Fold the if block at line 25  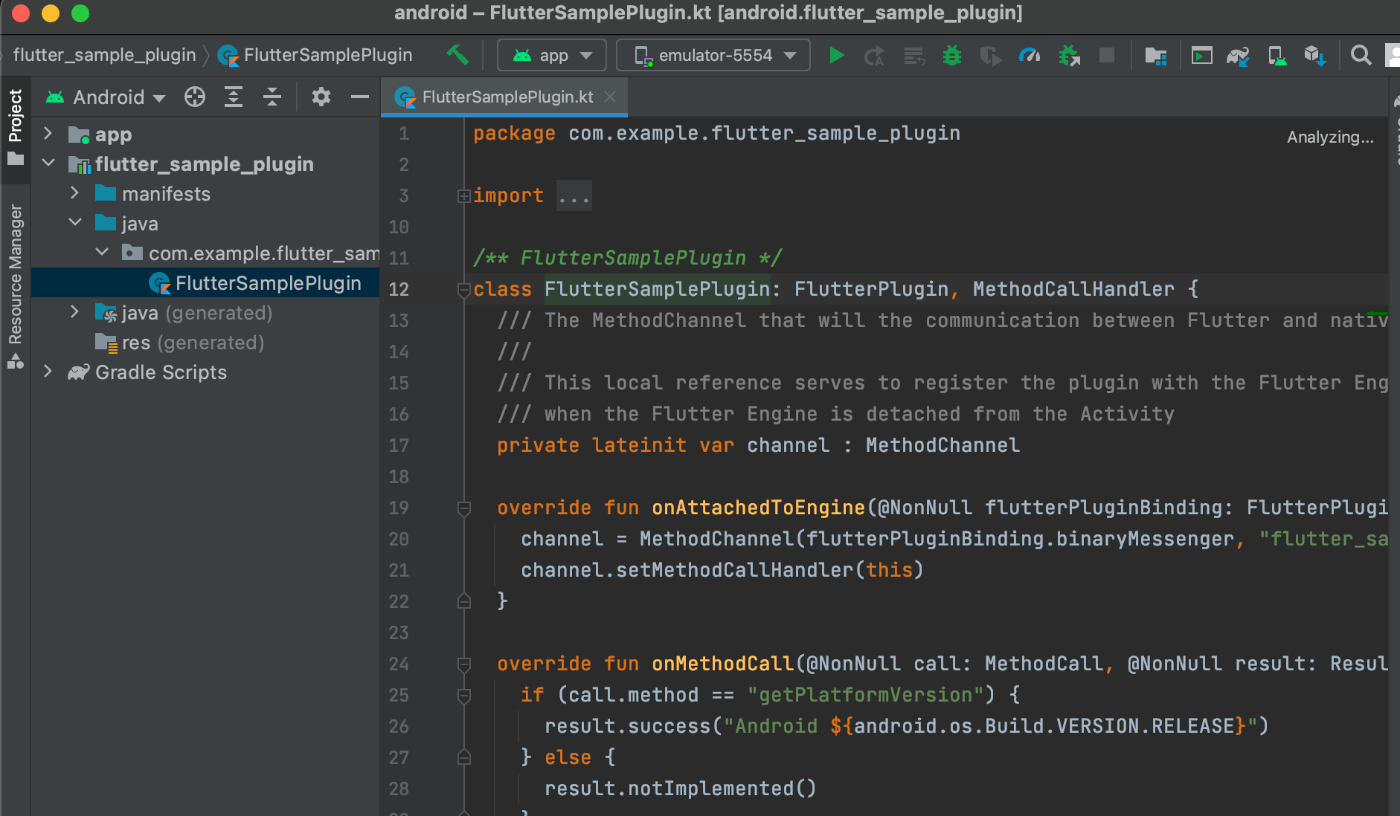point(463,695)
